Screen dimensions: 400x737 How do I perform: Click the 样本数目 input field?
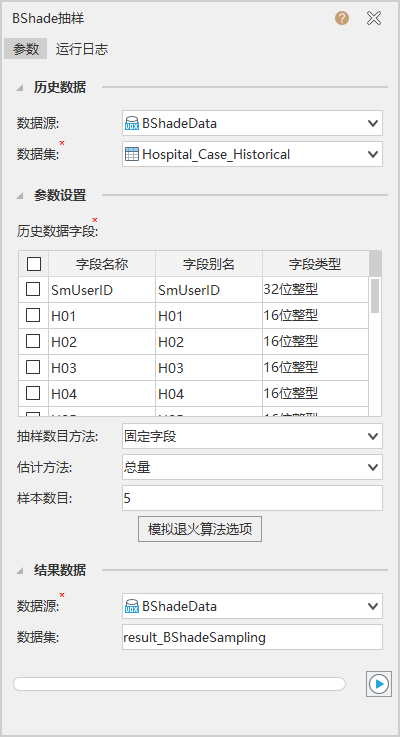click(252, 498)
